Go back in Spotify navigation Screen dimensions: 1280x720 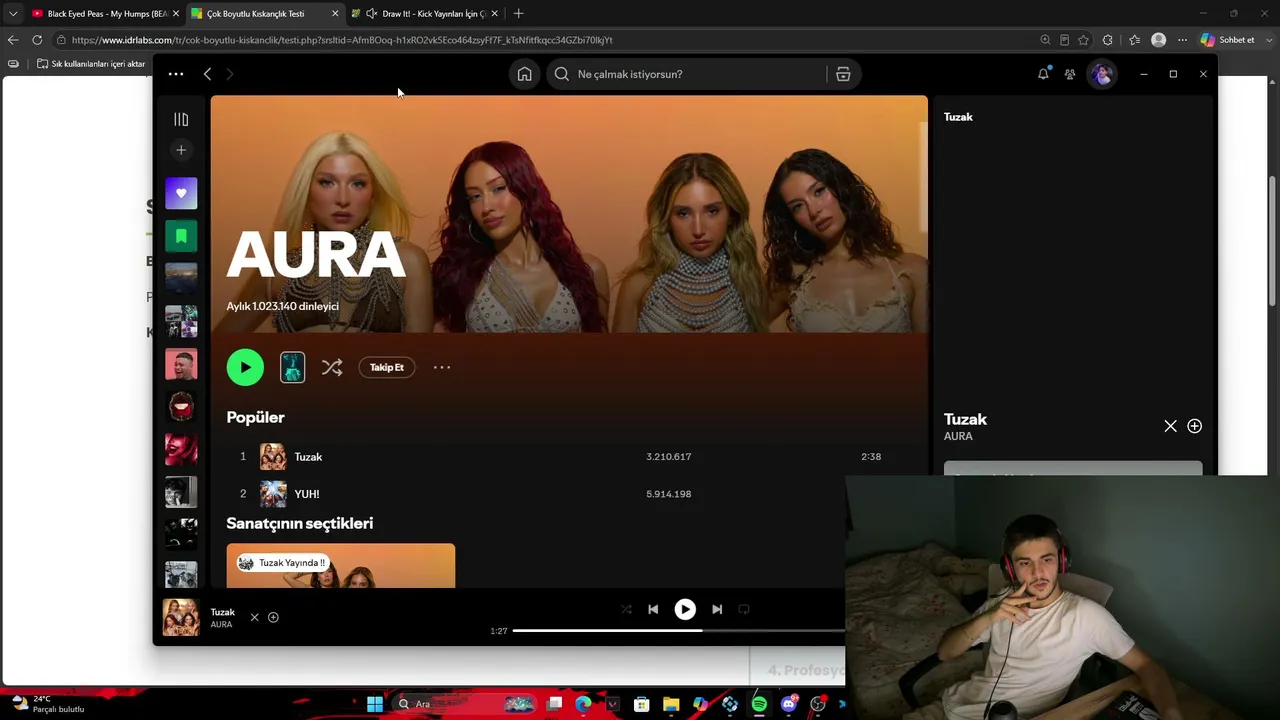(207, 74)
